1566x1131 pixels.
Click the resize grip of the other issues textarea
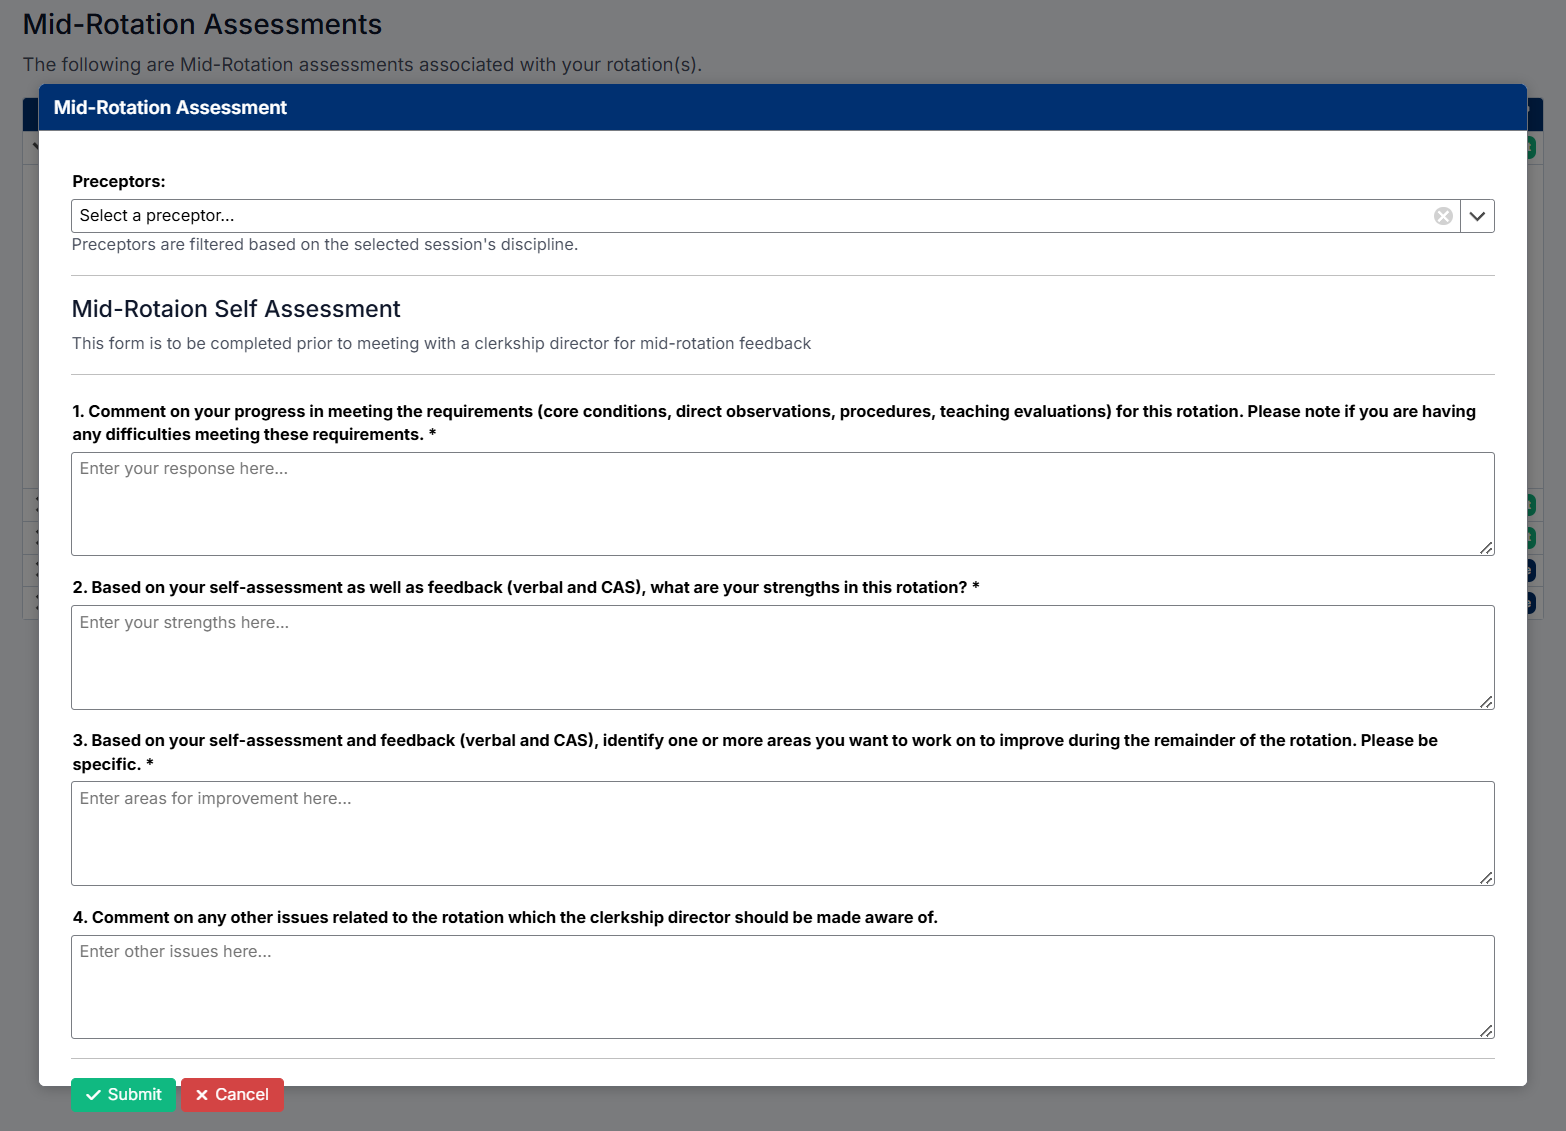click(1486, 1031)
